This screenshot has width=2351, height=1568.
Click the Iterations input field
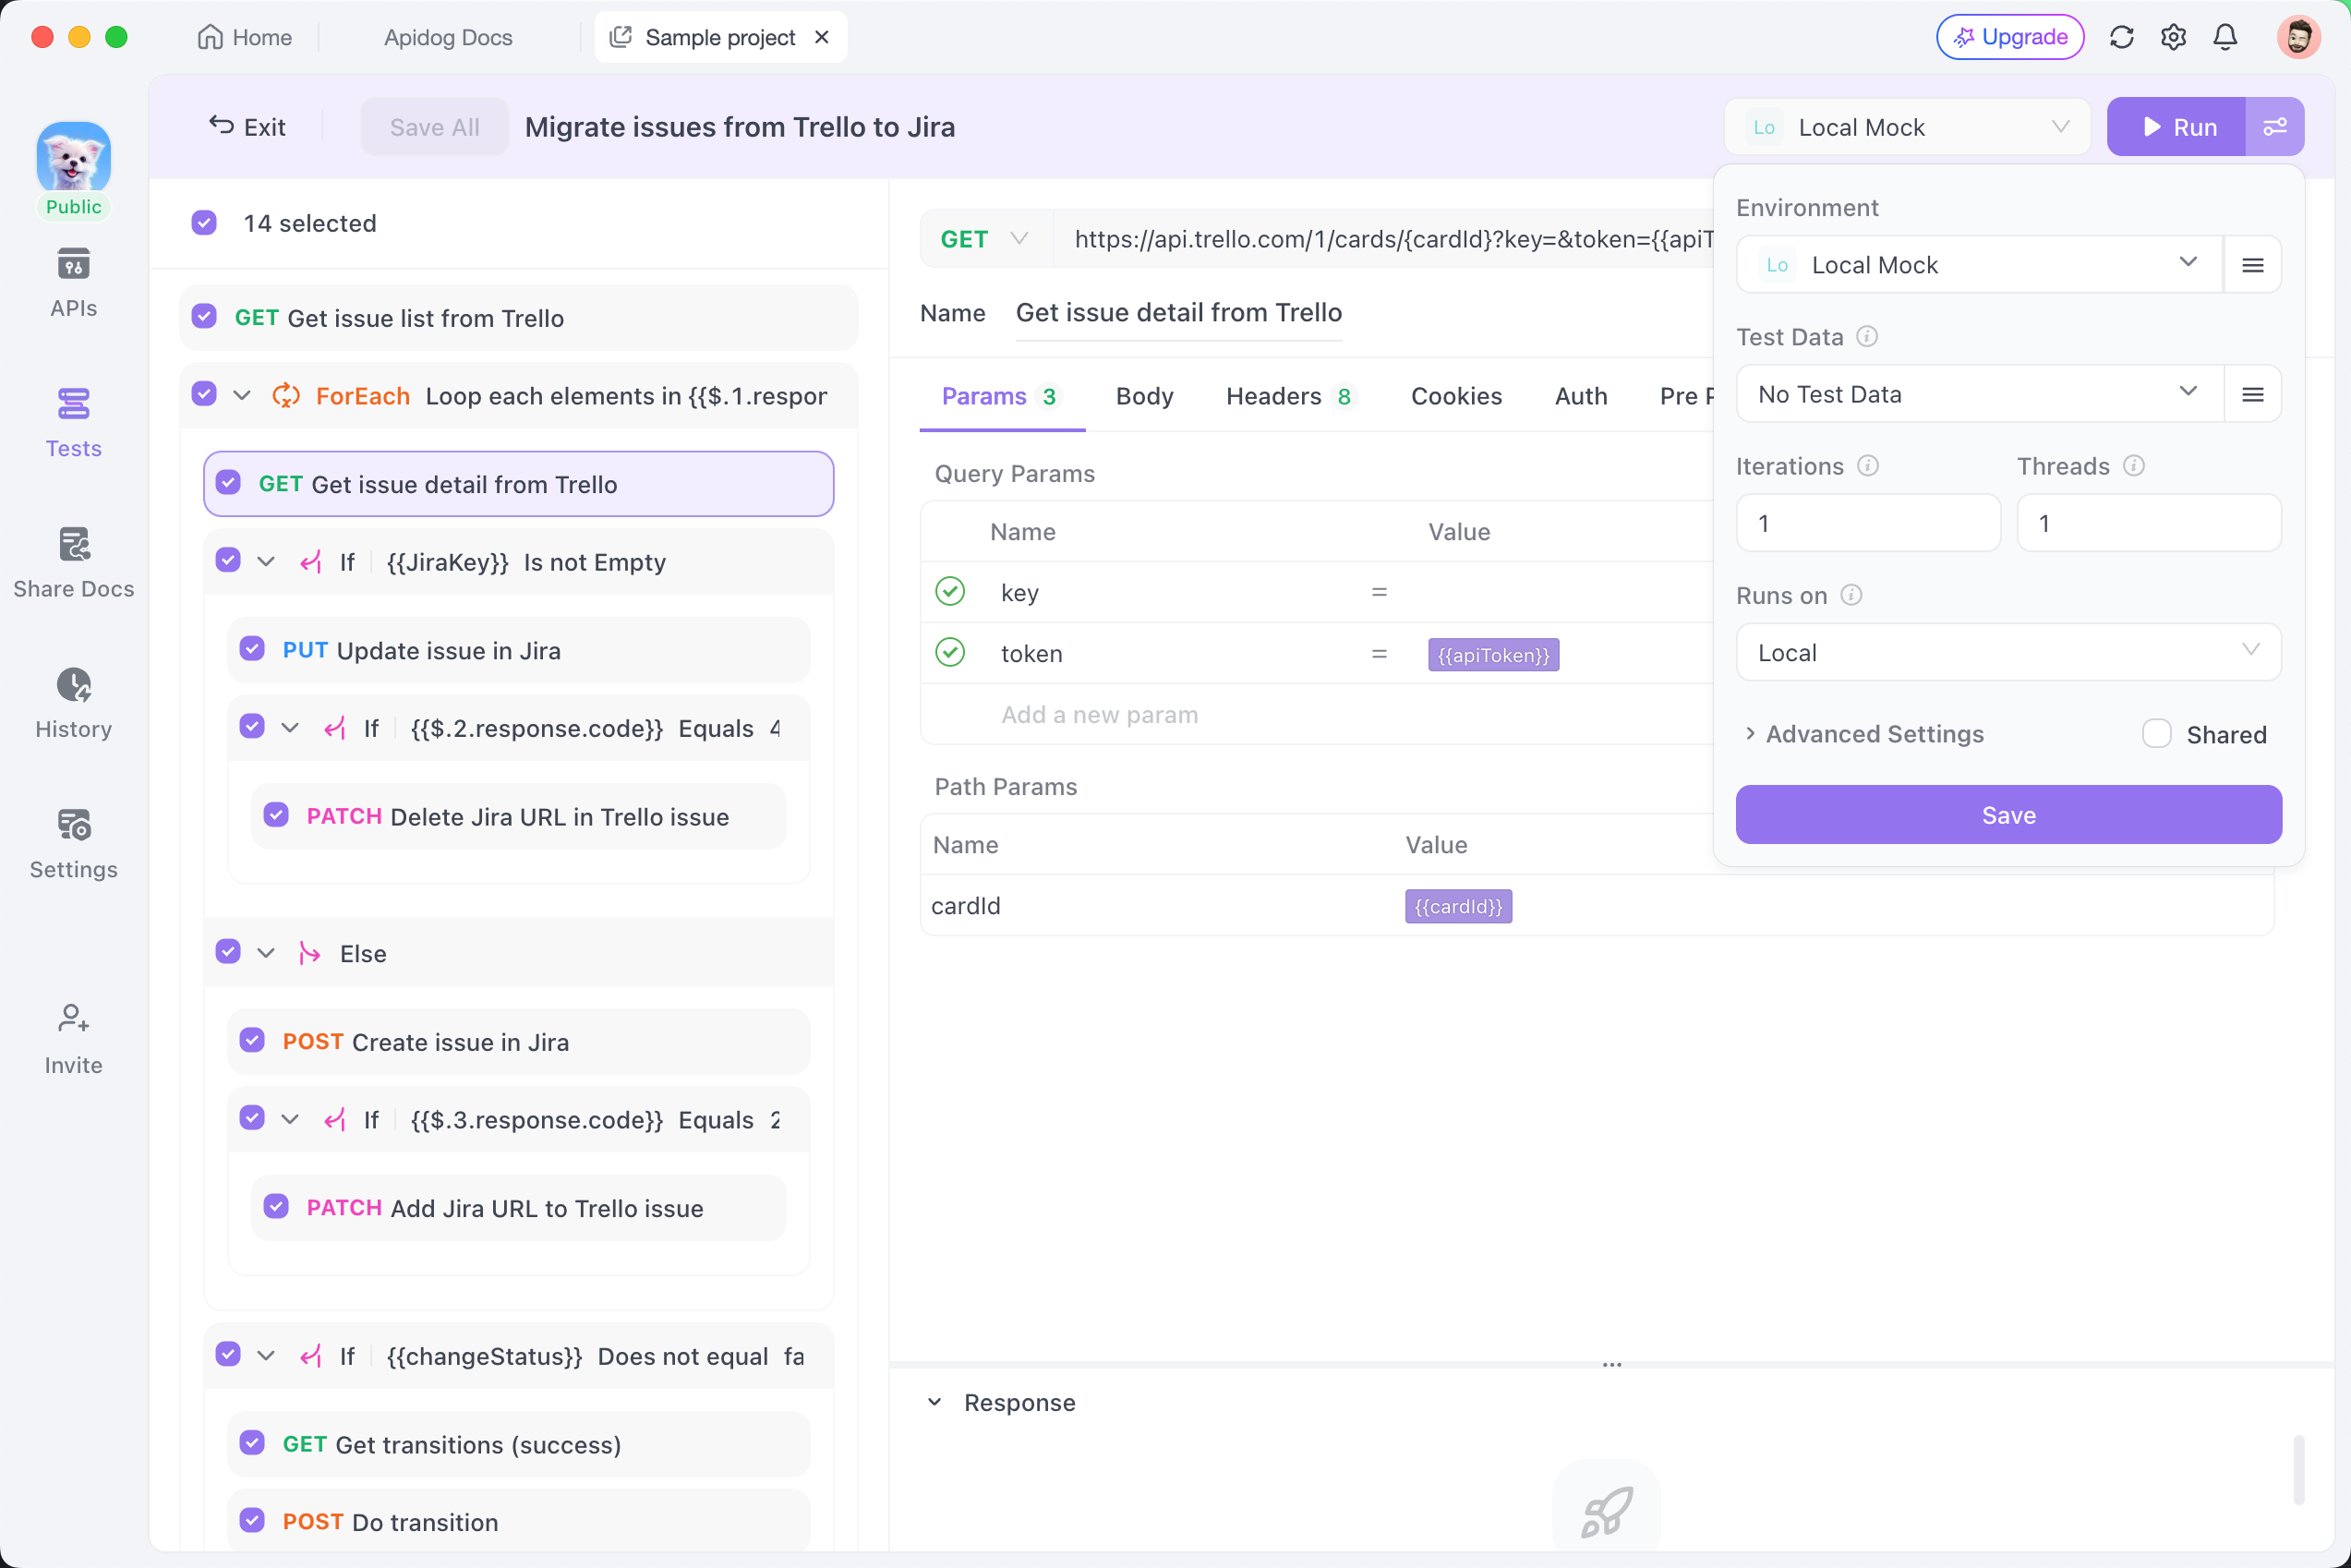1868,523
